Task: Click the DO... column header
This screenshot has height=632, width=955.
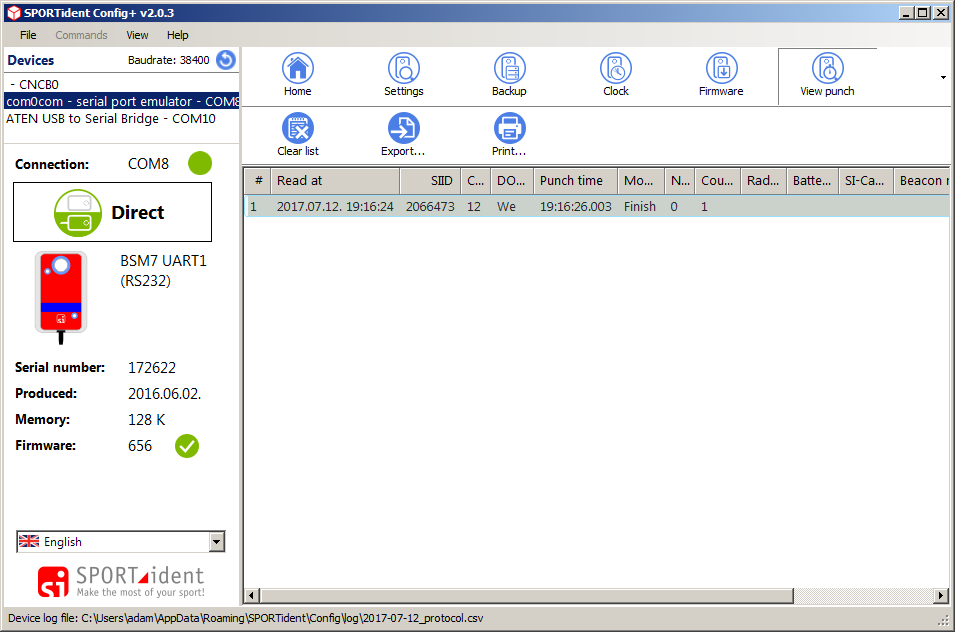Action: click(x=512, y=181)
